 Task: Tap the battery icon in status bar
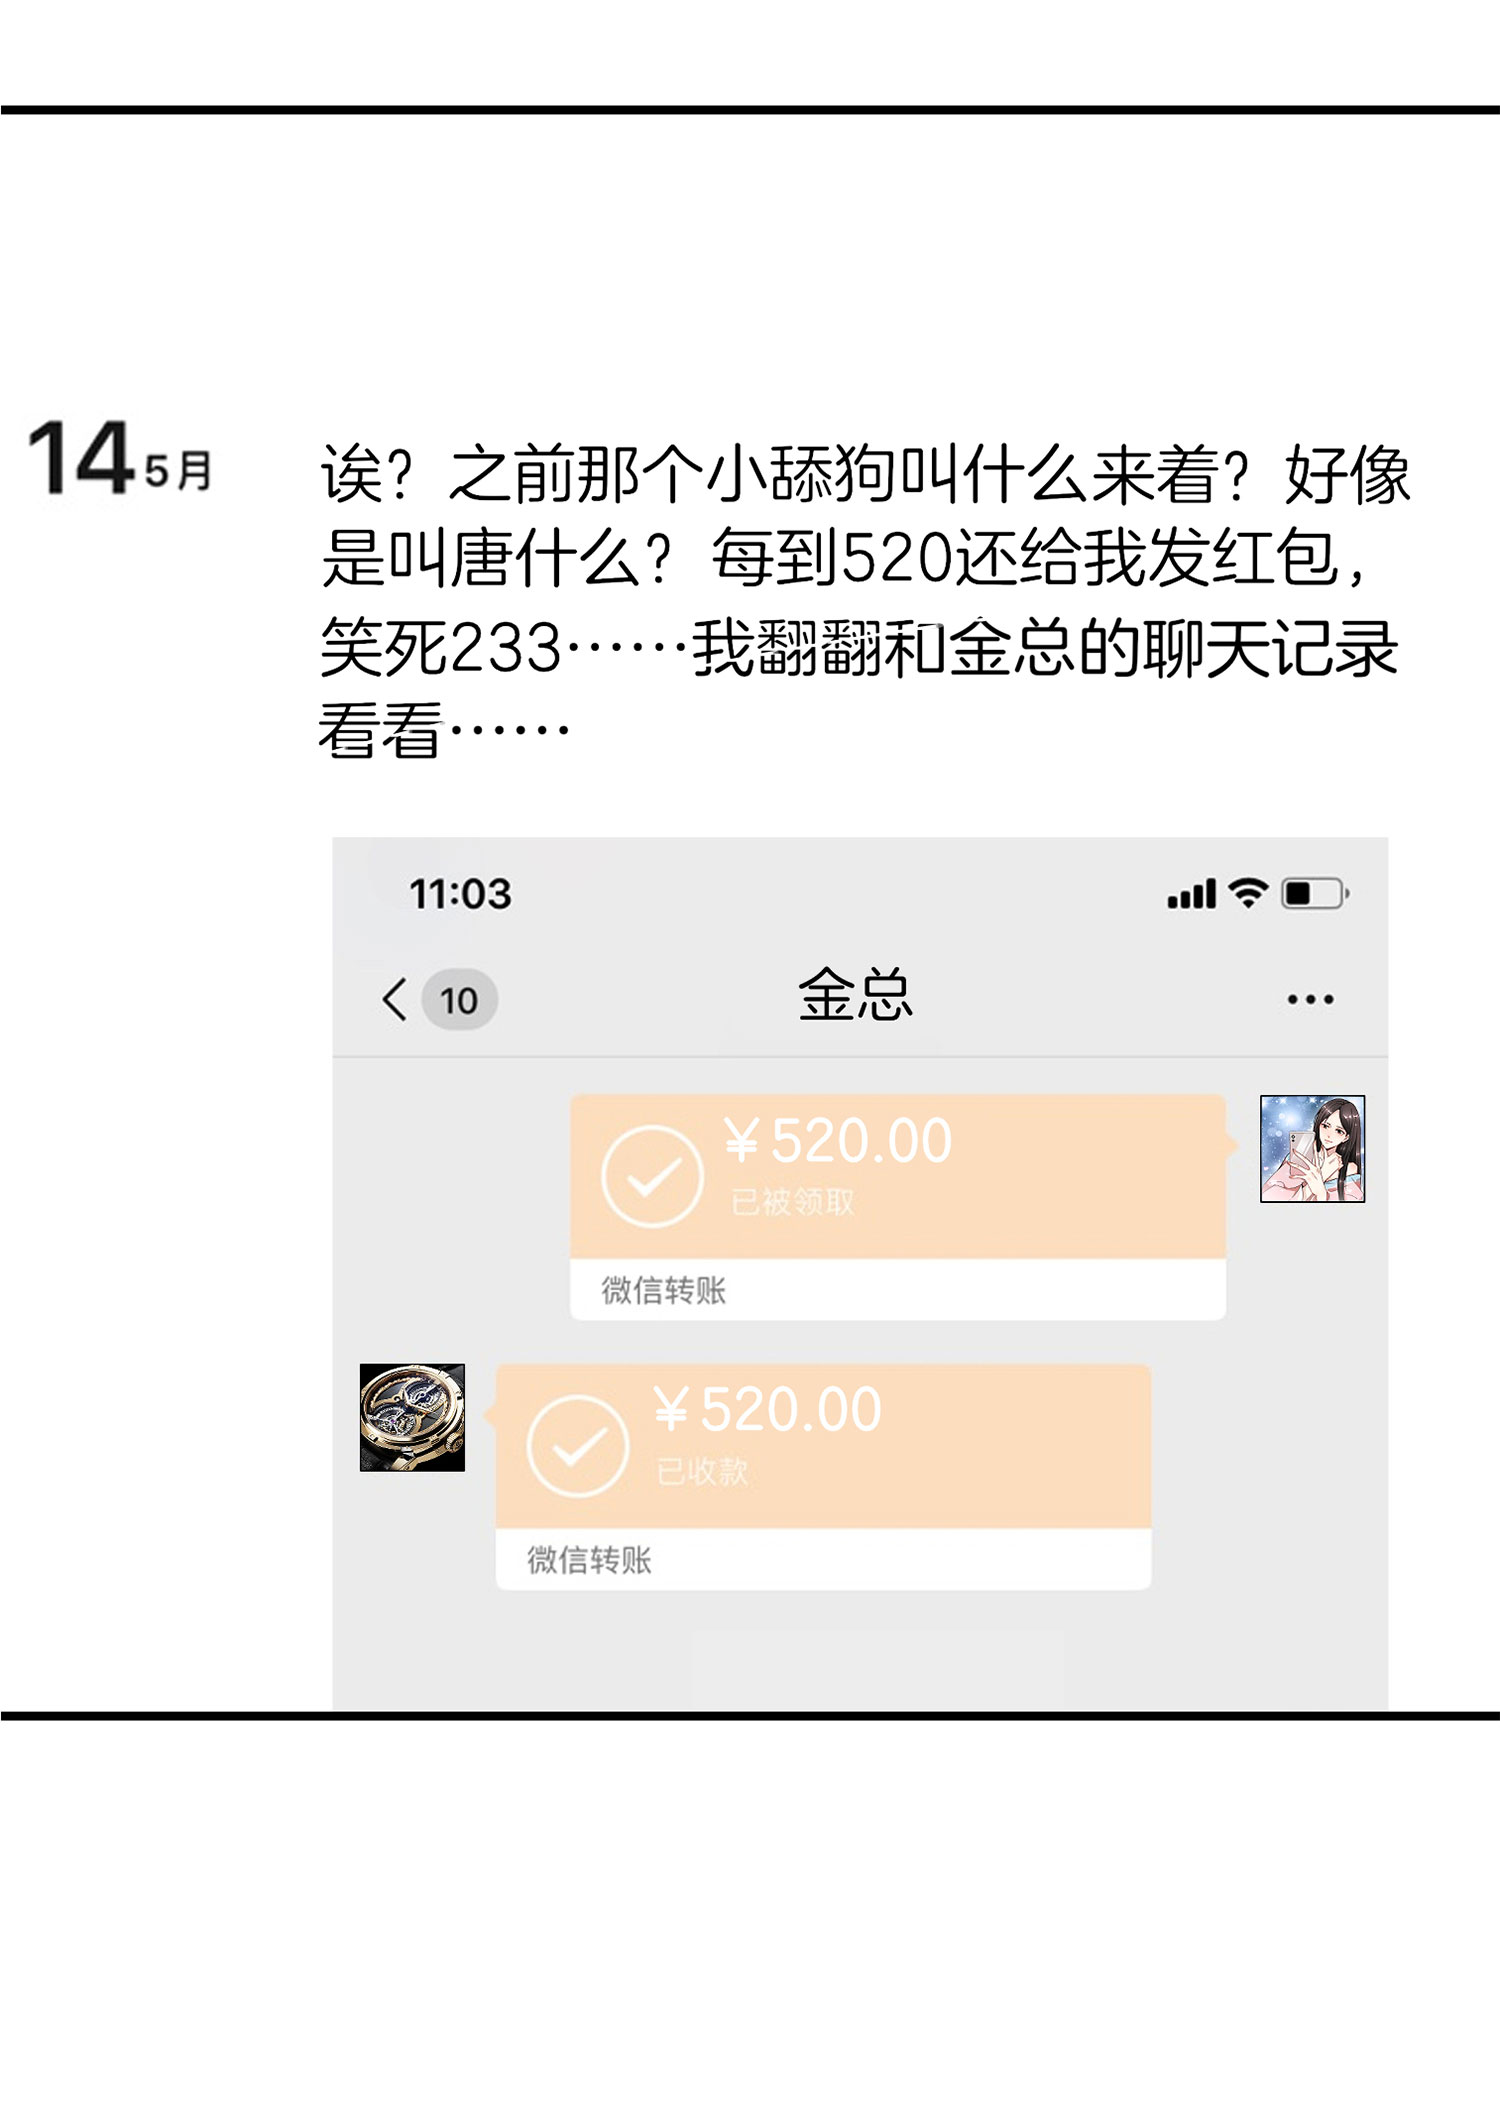1315,893
